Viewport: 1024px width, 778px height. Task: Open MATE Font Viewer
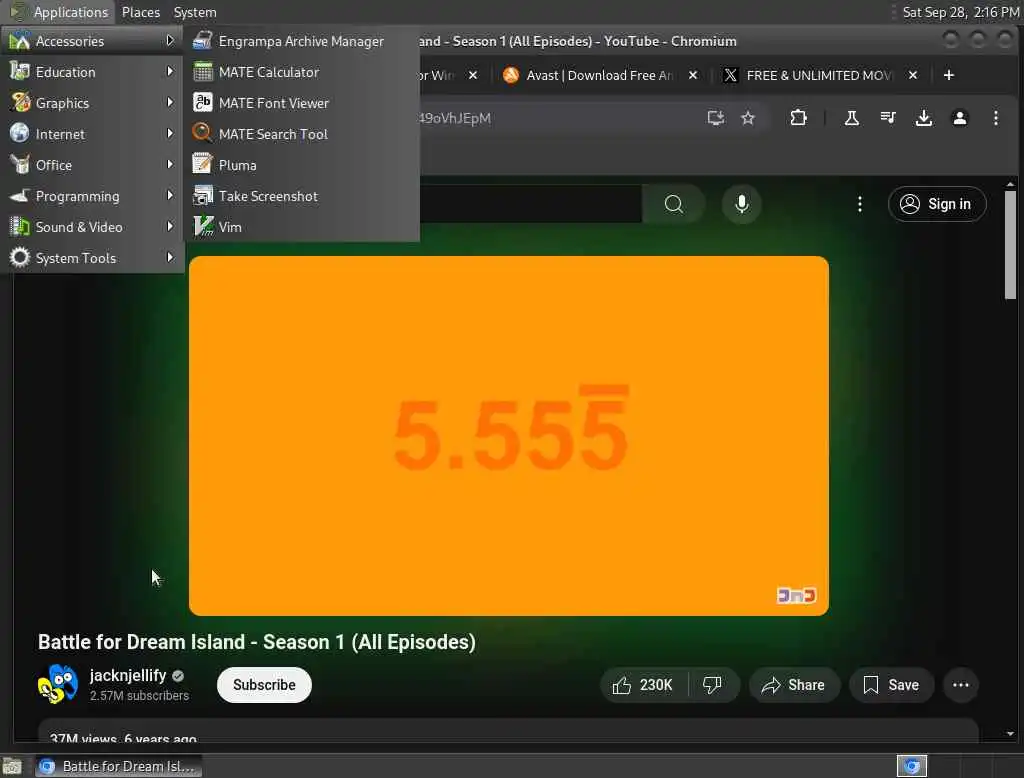tap(301, 103)
